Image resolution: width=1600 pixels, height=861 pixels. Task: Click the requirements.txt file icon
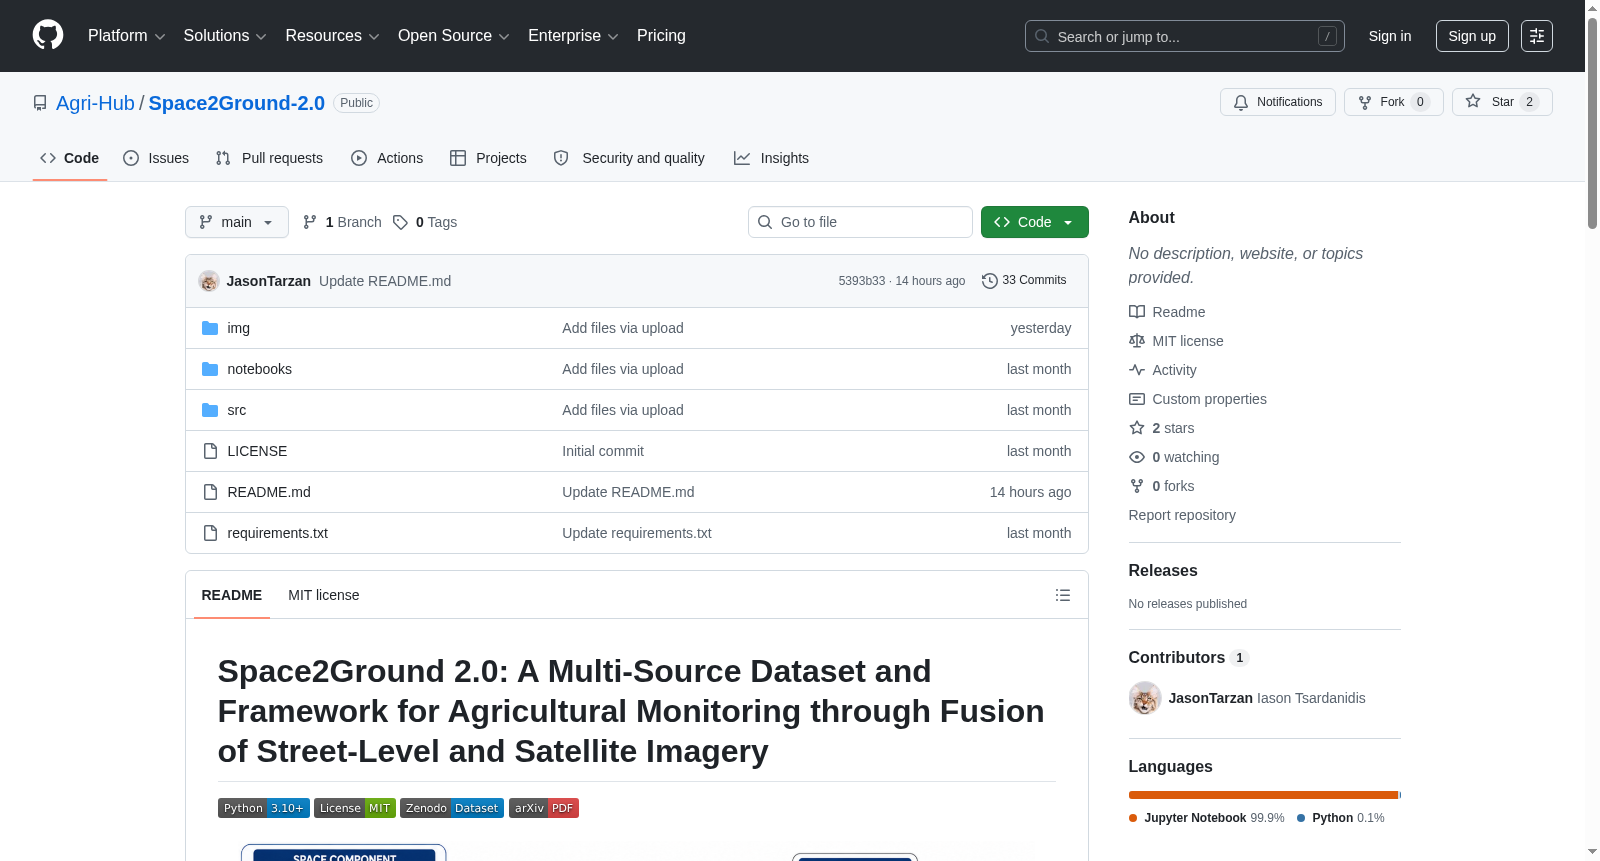pyautogui.click(x=210, y=533)
